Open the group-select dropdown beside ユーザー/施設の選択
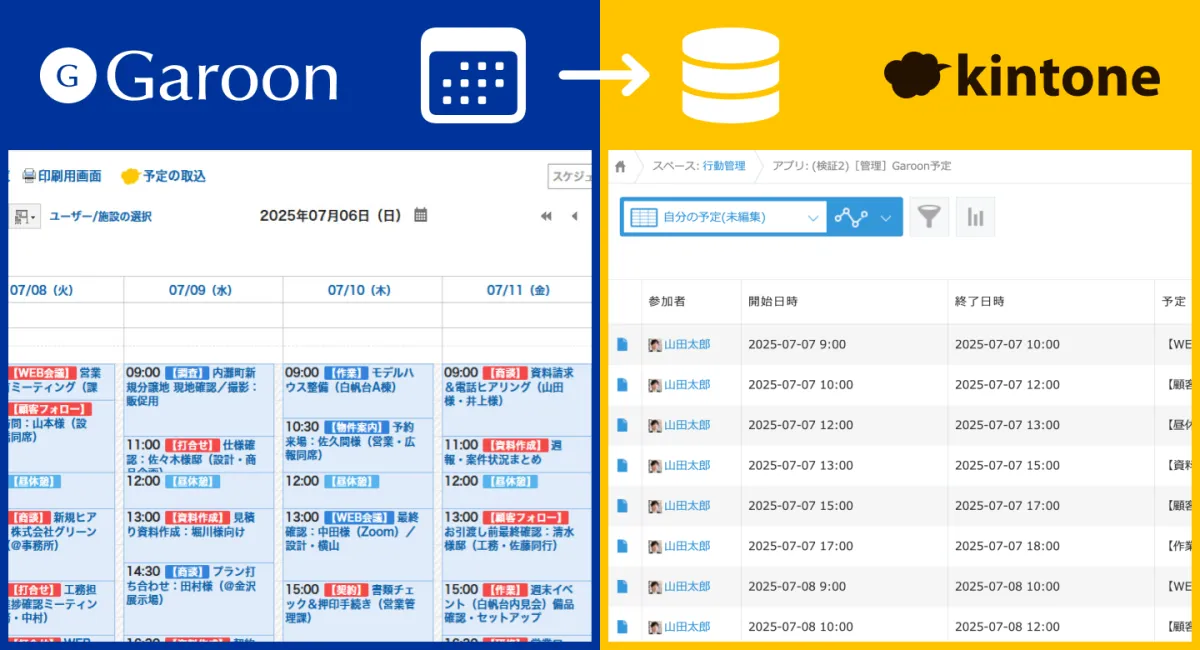 pyautogui.click(x=24, y=216)
